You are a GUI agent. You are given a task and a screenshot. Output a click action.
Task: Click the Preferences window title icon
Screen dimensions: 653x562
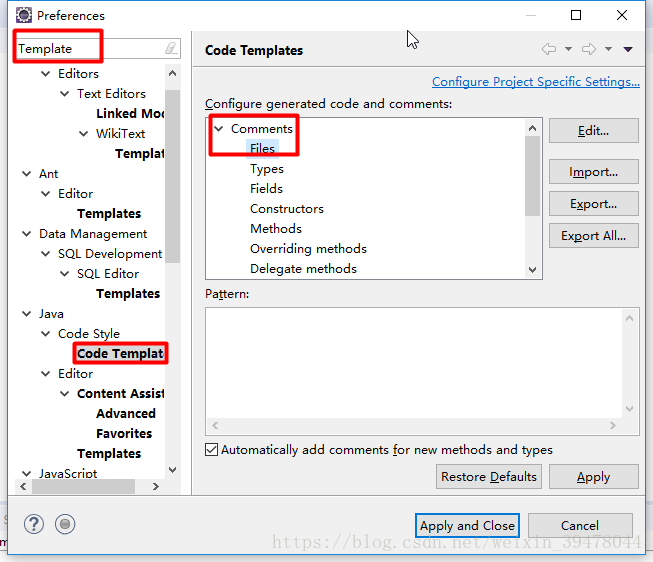click(x=24, y=15)
